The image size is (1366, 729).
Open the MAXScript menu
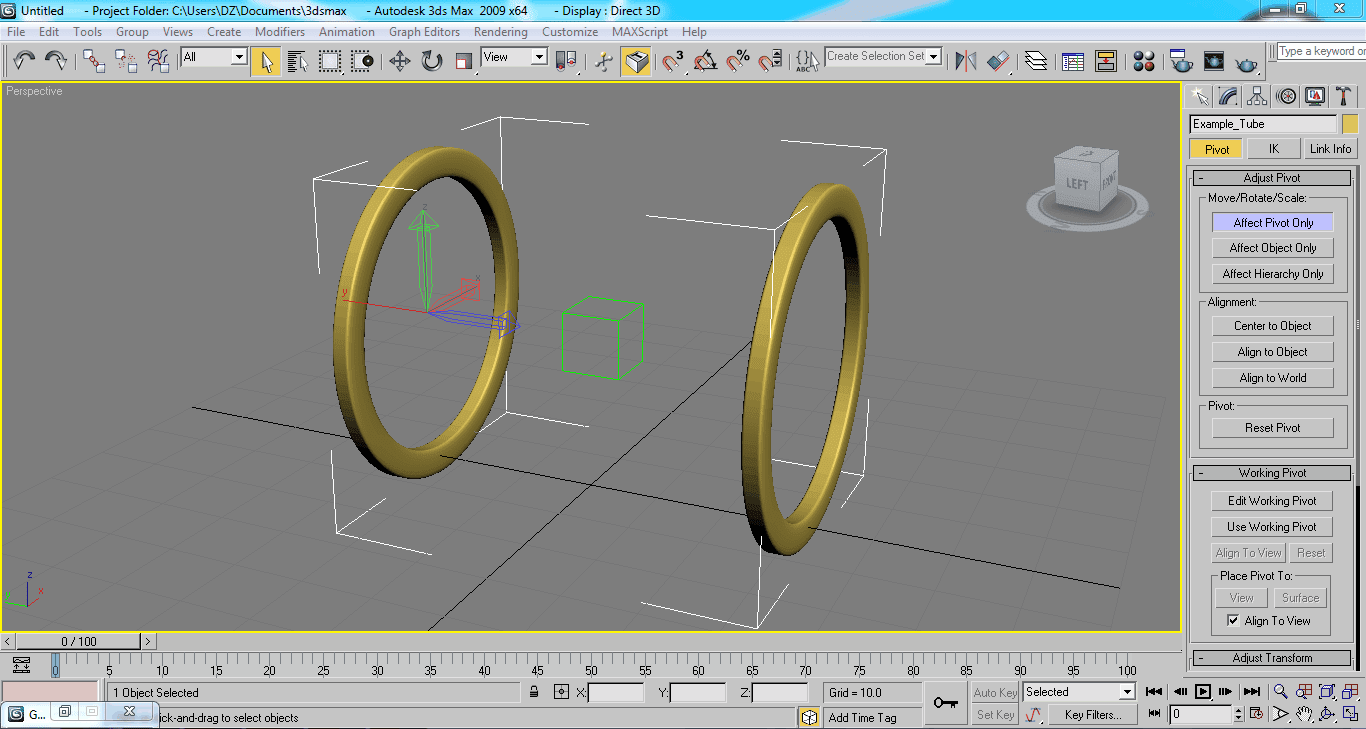click(640, 32)
